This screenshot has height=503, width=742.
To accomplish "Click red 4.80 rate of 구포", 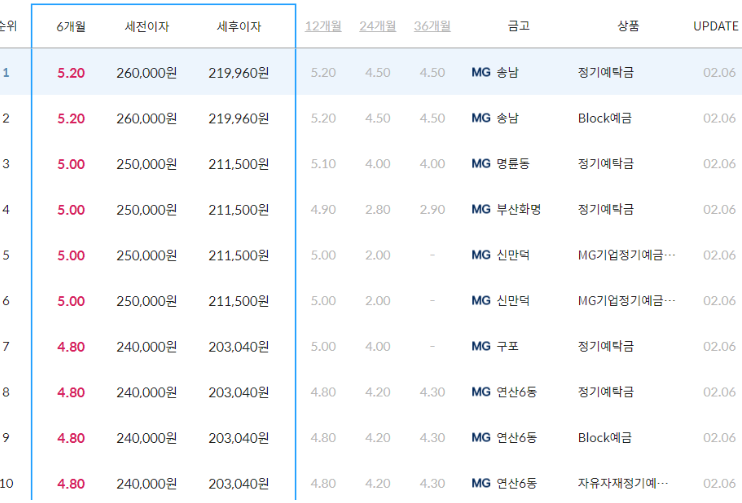I will pos(71,347).
